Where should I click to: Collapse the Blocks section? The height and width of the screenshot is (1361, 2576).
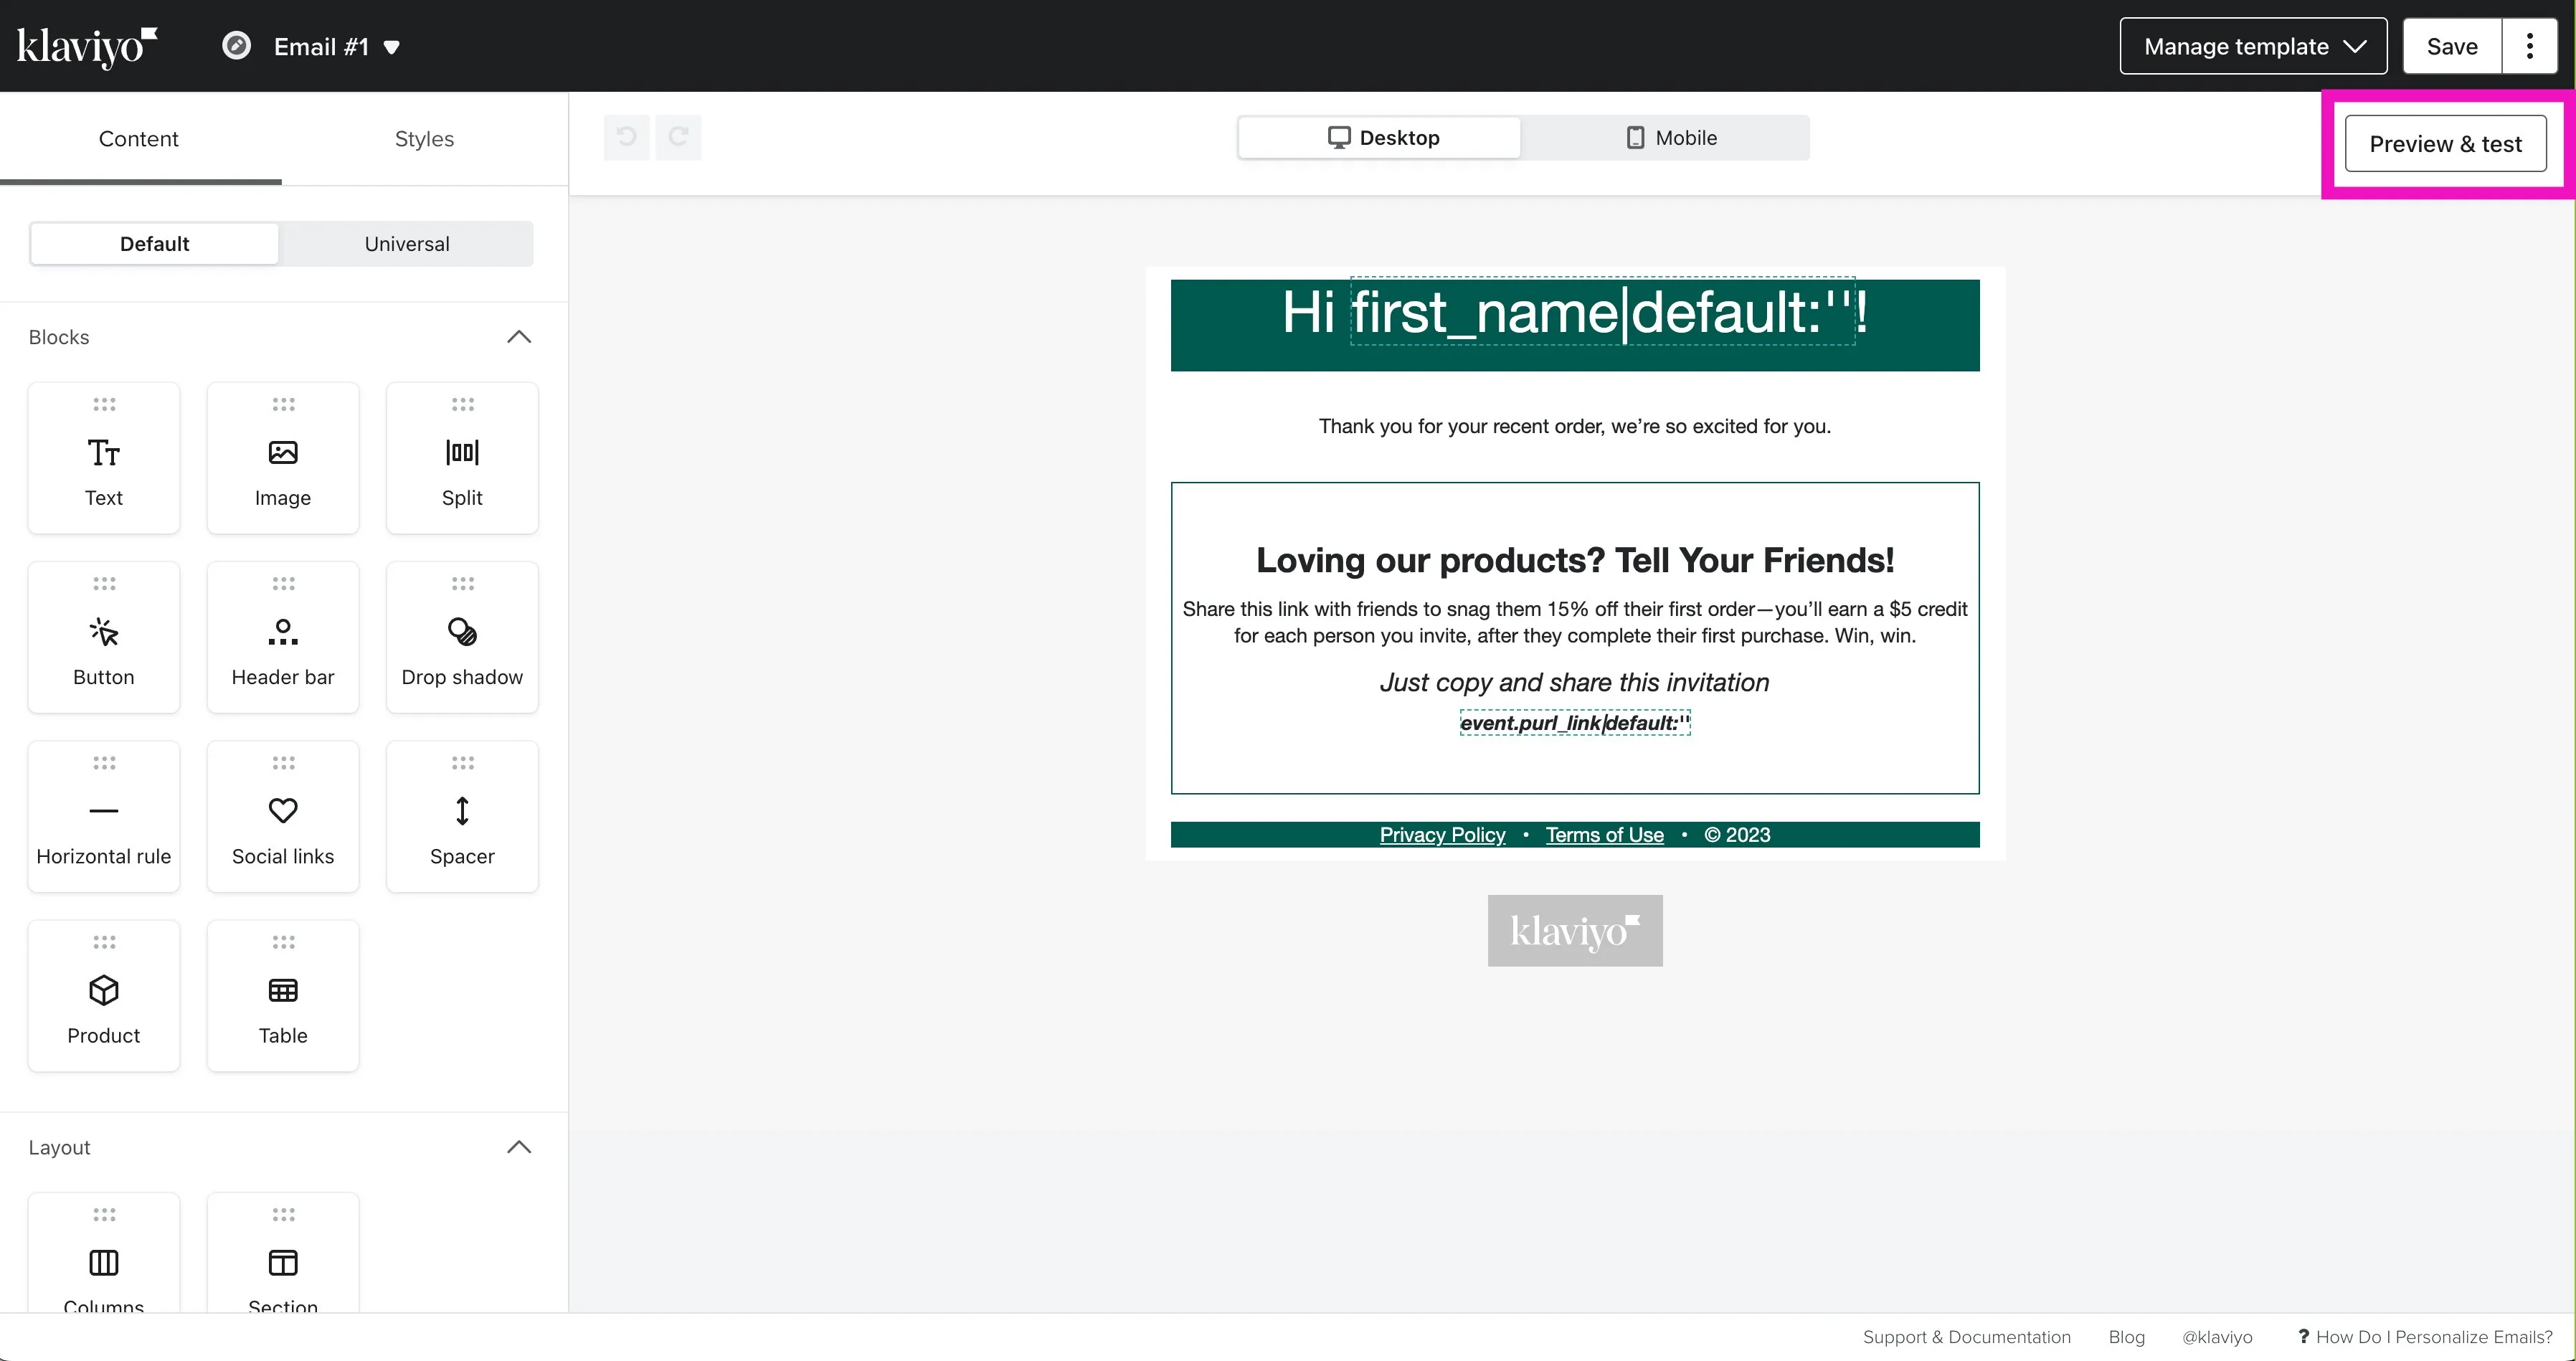point(519,337)
